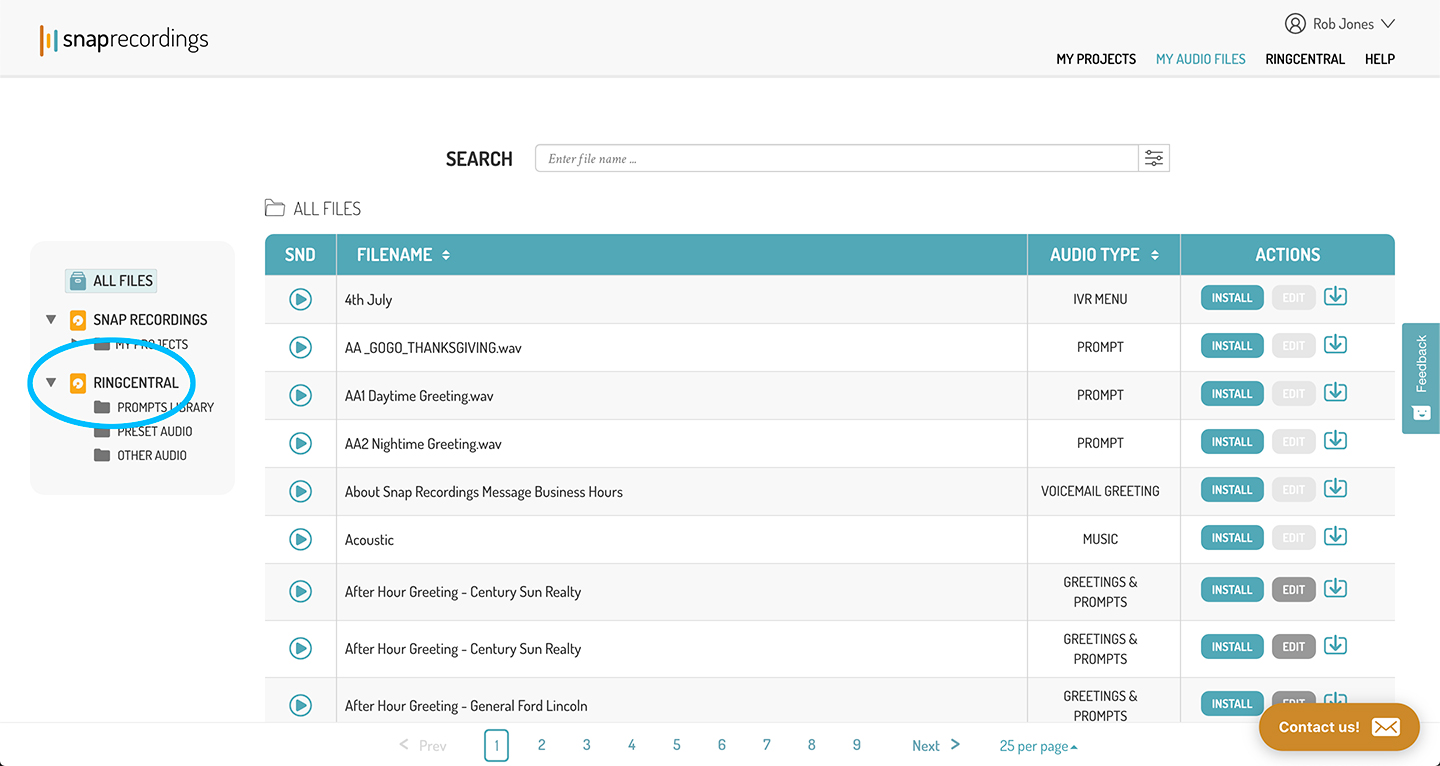Download AA _GOGO_THANKSGIVING.wav
This screenshot has width=1440, height=766.
coord(1335,345)
